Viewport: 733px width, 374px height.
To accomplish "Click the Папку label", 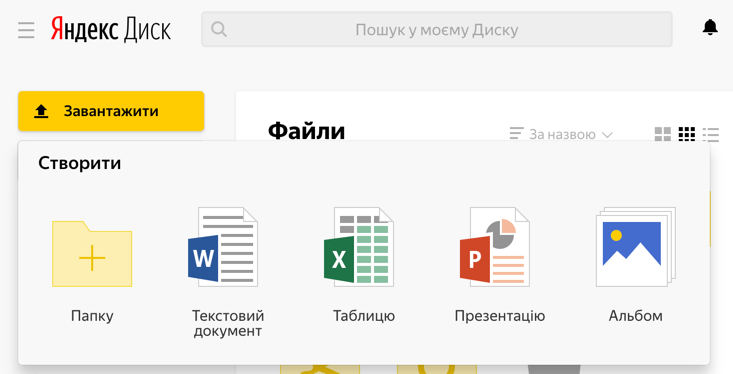I will coord(92,316).
